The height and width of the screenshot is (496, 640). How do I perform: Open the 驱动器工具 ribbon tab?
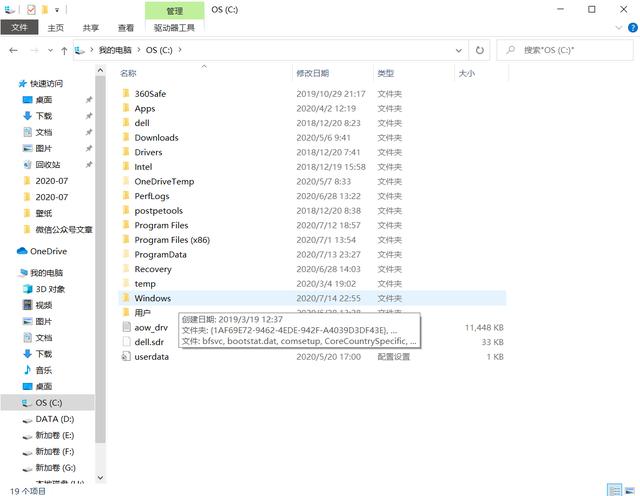(x=174, y=28)
